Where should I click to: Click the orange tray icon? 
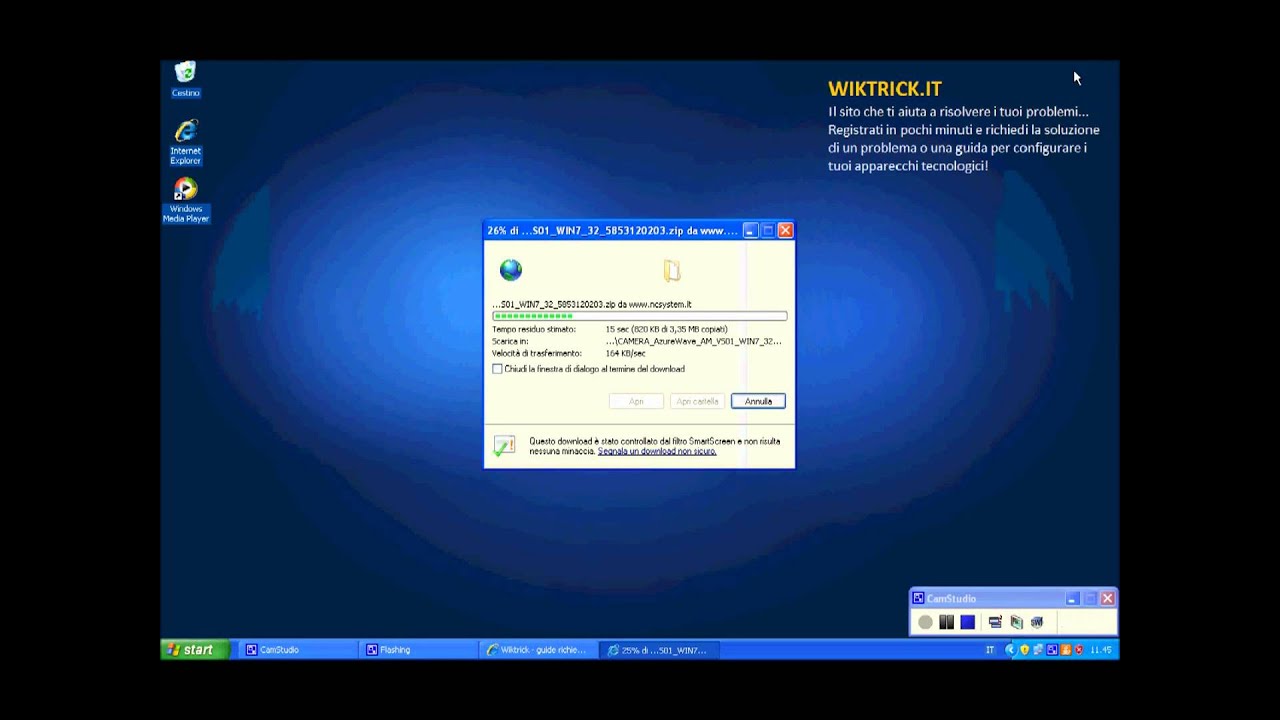click(x=1065, y=650)
